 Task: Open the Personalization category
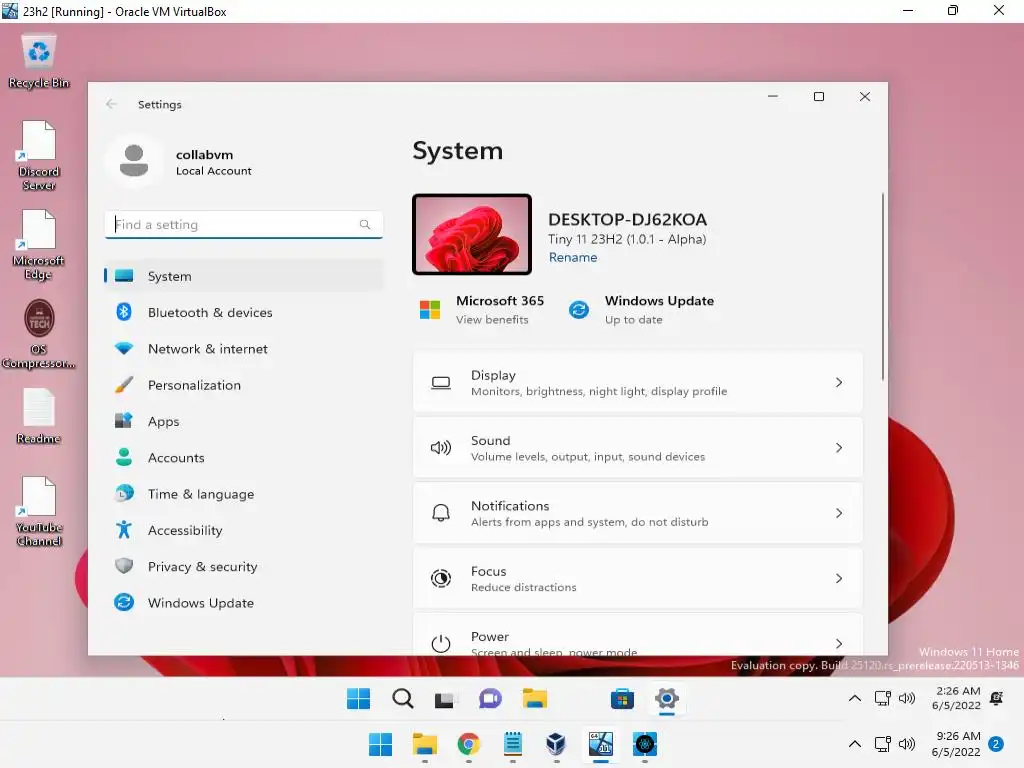pos(244,385)
